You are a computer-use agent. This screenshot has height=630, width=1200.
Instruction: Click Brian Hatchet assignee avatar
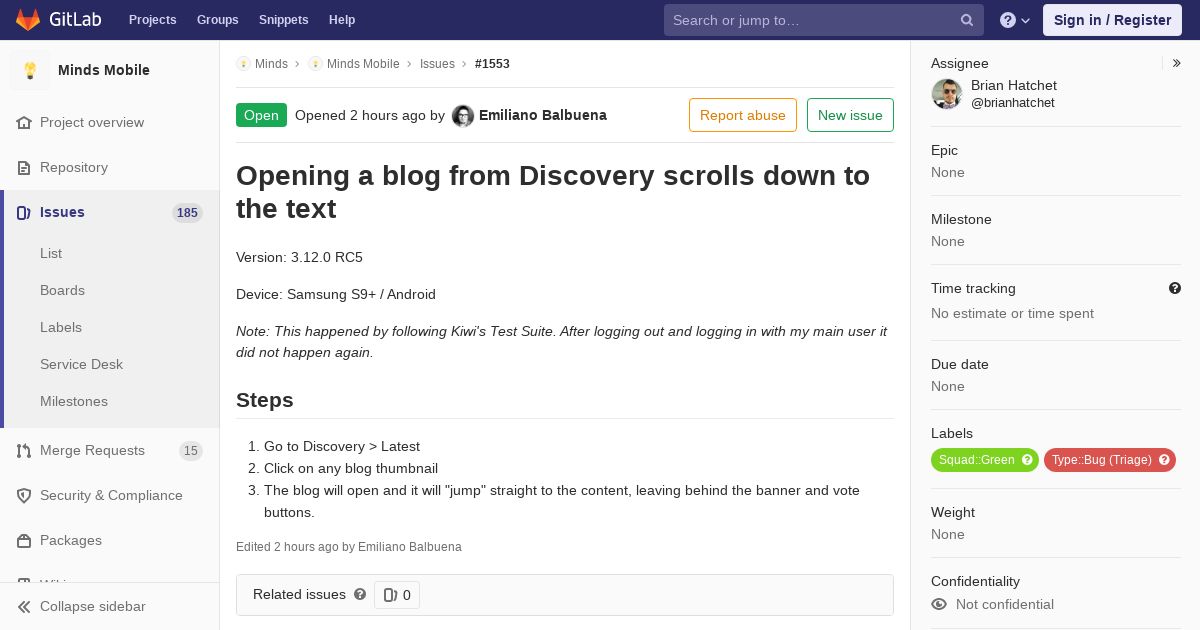tap(947, 94)
